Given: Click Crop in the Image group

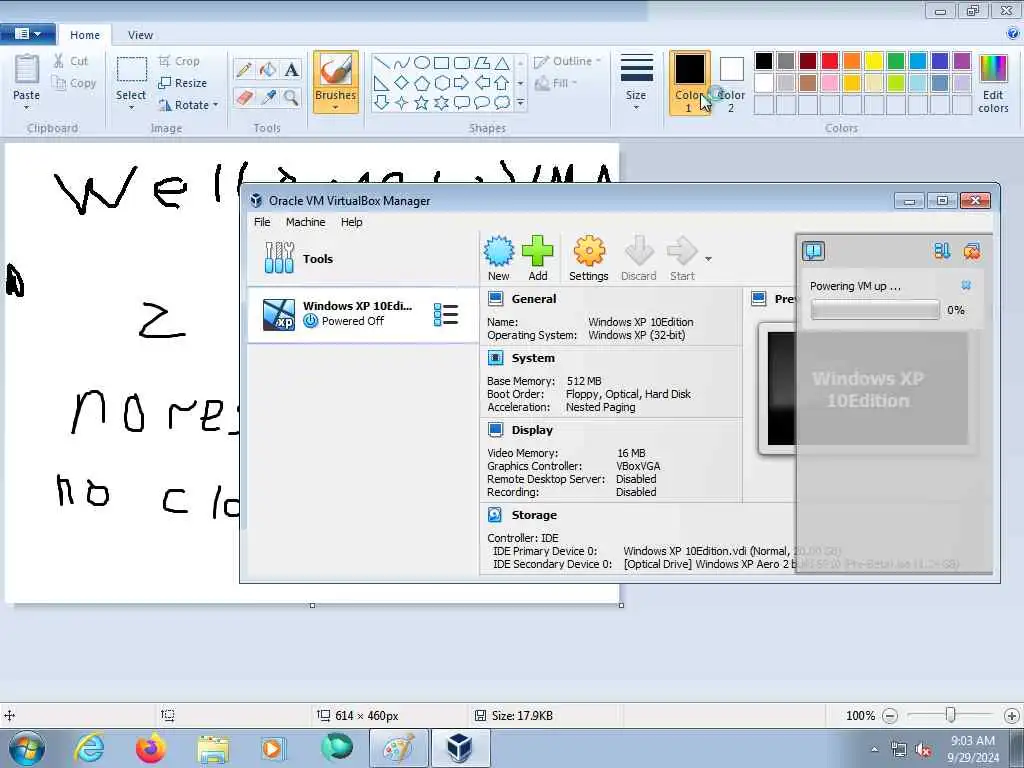Looking at the screenshot, I should click(x=179, y=61).
